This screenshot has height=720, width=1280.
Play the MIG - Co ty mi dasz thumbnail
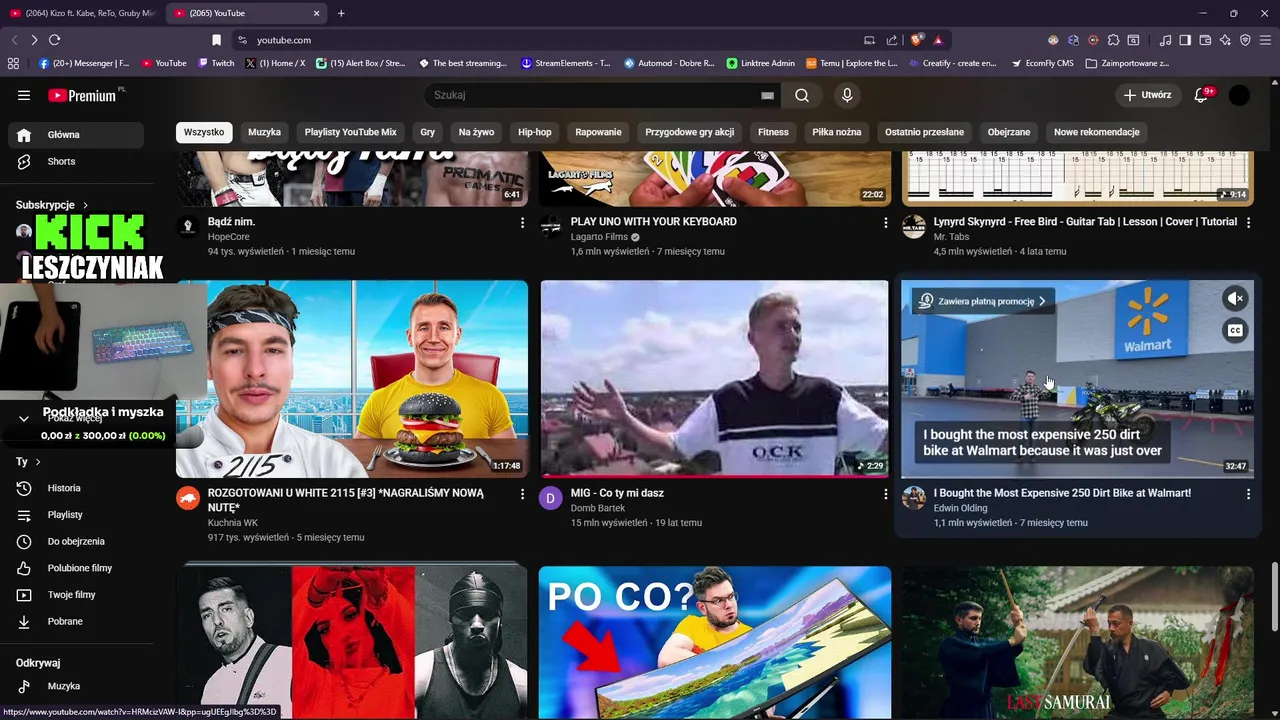point(714,378)
